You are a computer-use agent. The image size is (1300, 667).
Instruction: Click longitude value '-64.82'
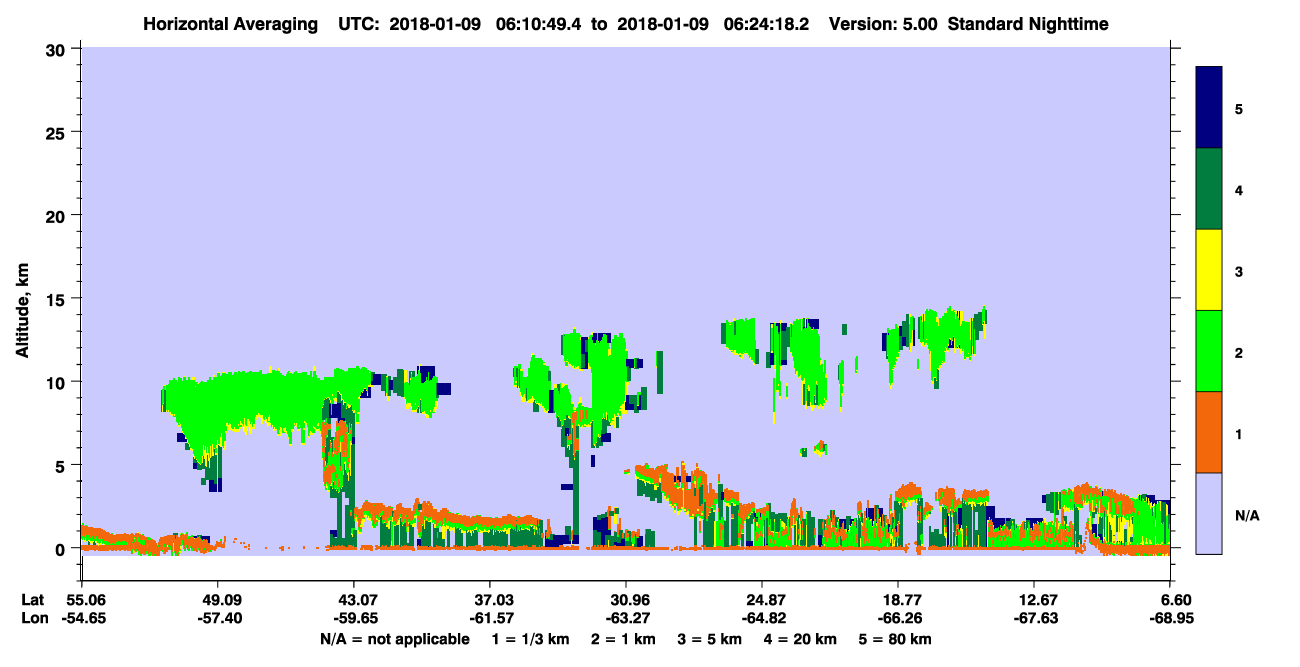coord(762,619)
